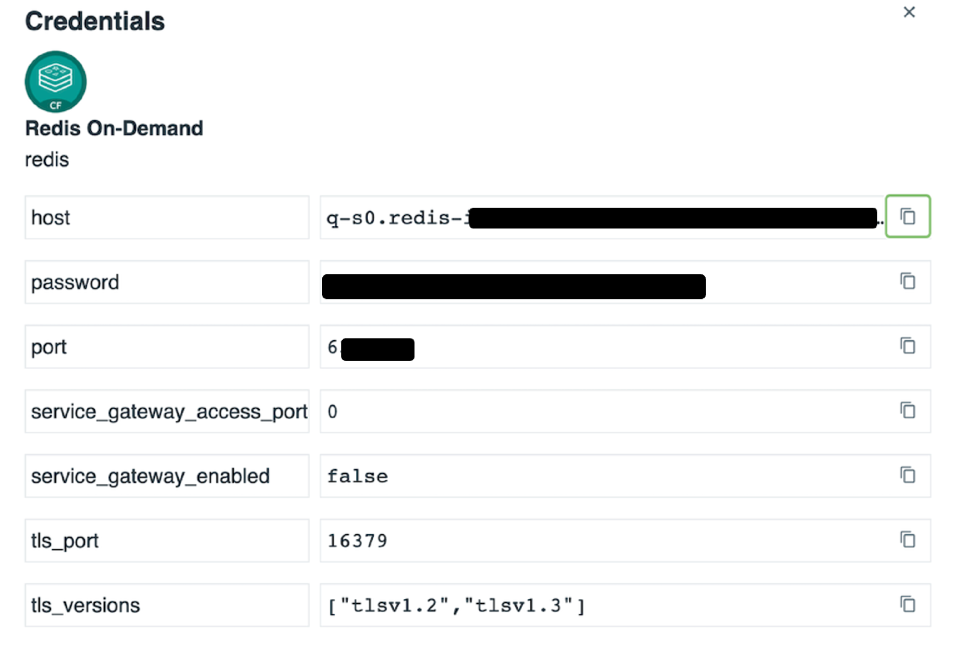Select the tls_port value 16379
The height and width of the screenshot is (648, 953).
pyautogui.click(x=358, y=541)
